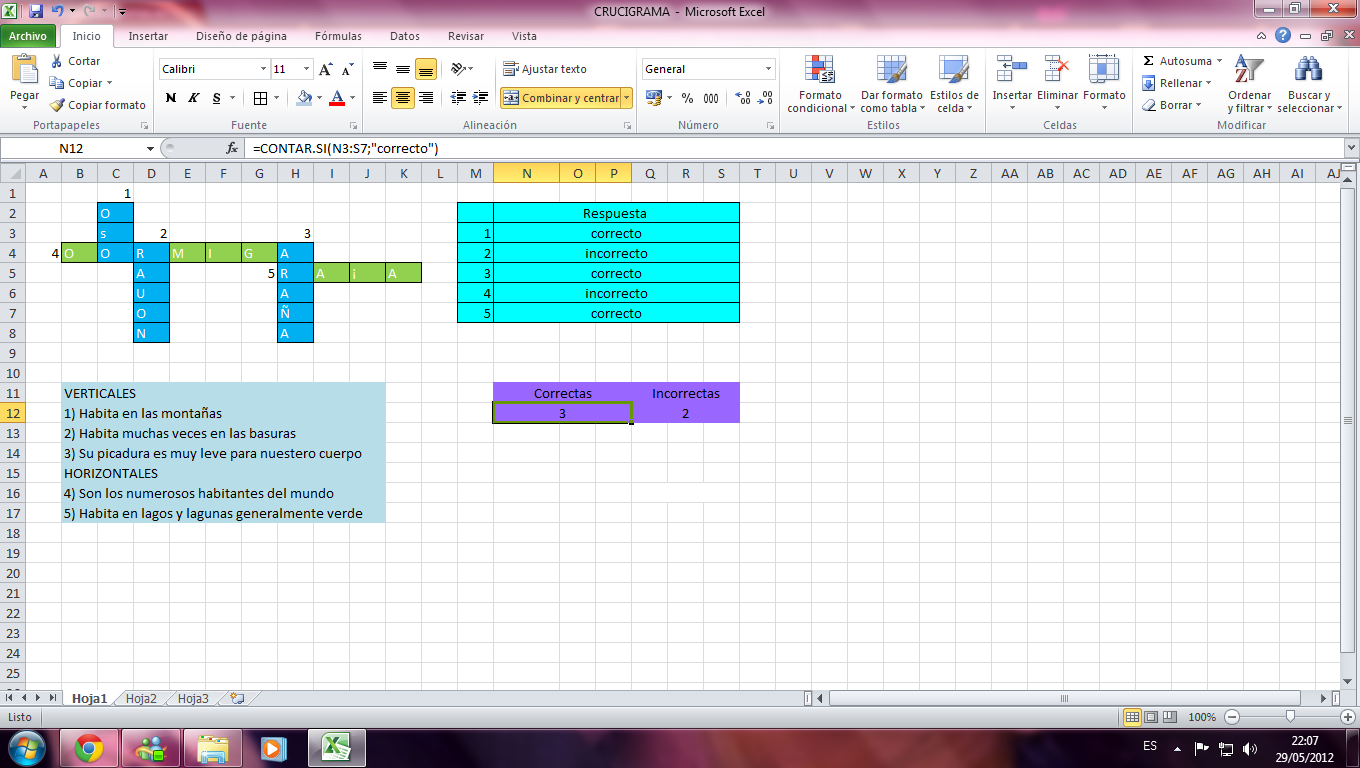Image resolution: width=1360 pixels, height=768 pixels.
Task: Open number format General dropdown
Action: point(769,69)
